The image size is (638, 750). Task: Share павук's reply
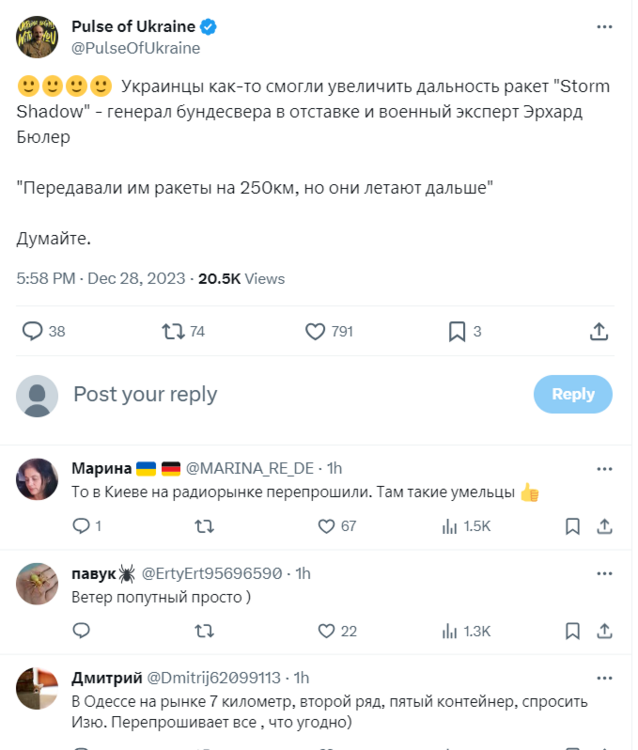click(605, 631)
